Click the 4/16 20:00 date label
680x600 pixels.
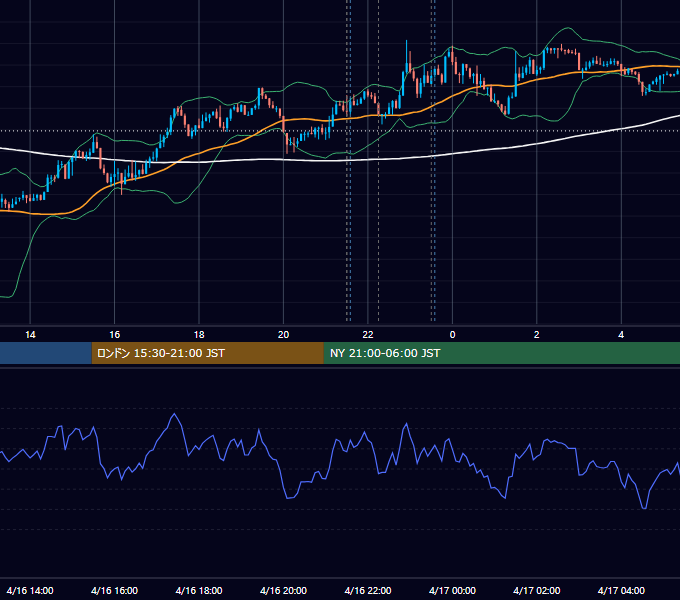tap(283, 590)
